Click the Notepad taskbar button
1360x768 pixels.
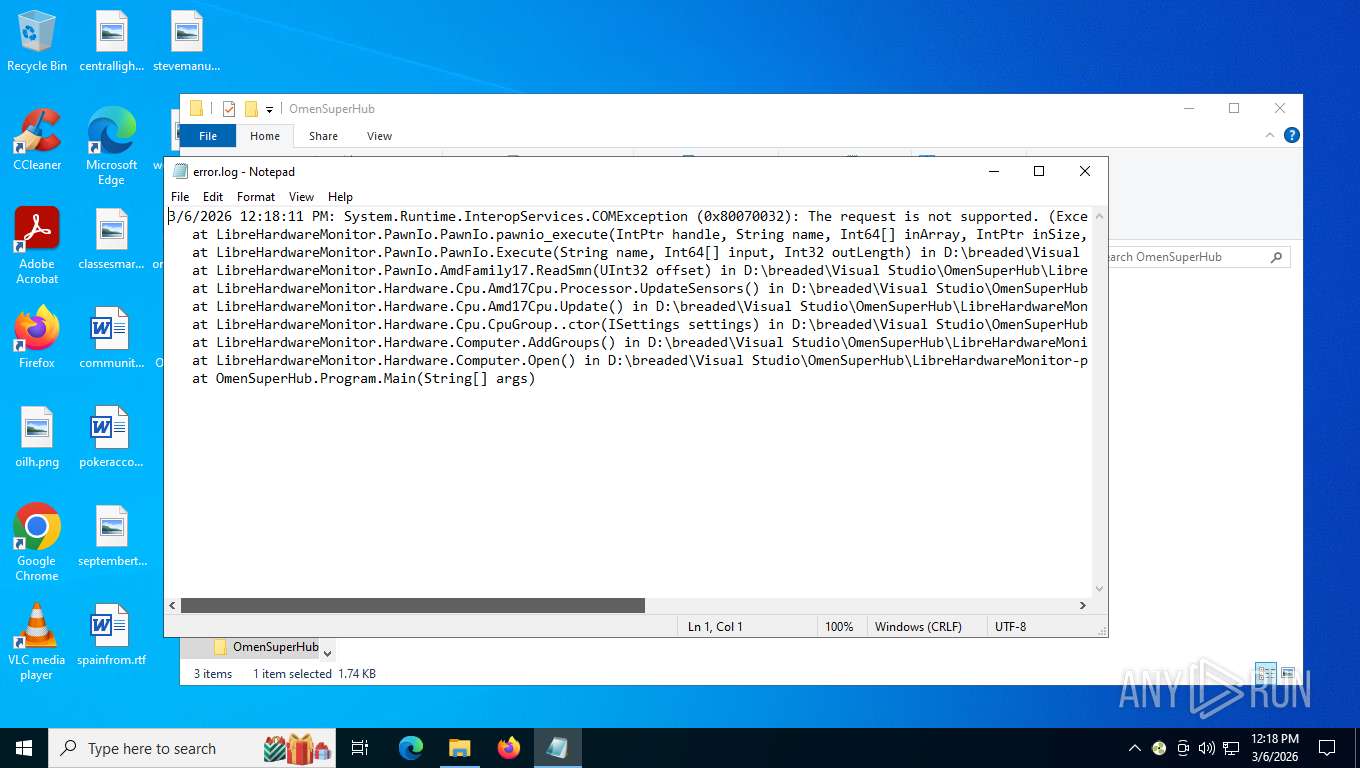558,748
